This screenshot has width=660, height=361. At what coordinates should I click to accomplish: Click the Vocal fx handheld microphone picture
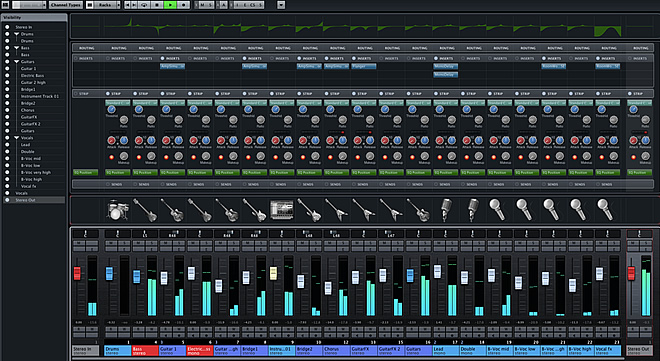pyautogui.click(x=606, y=210)
